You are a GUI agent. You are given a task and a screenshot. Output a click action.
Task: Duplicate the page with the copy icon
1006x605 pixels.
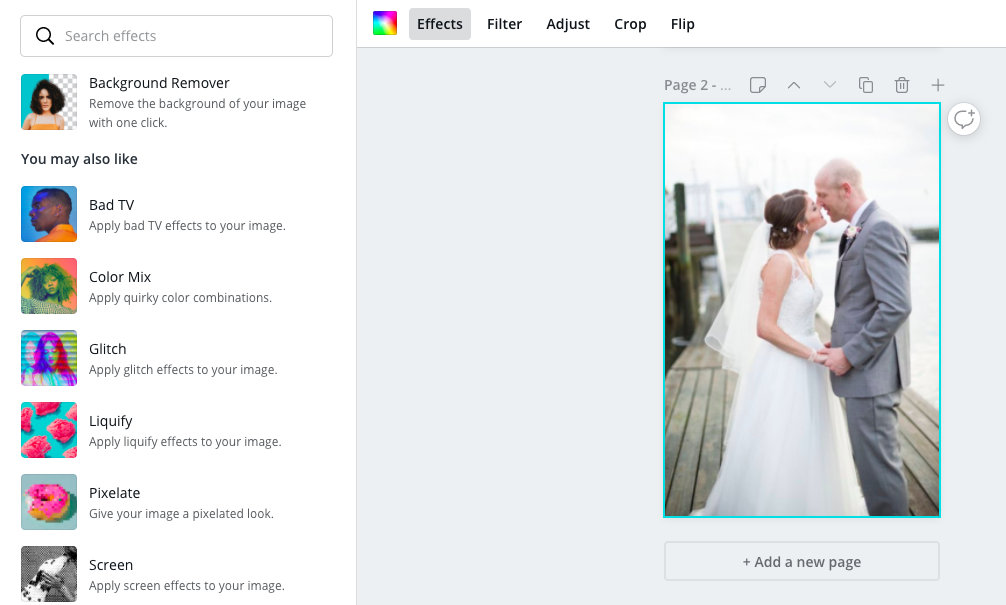tap(866, 85)
